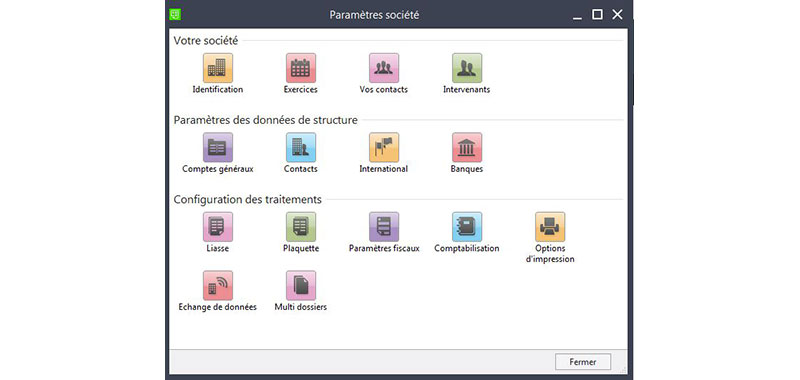
Task: Open Options d'impression printer icon
Action: coord(550,227)
